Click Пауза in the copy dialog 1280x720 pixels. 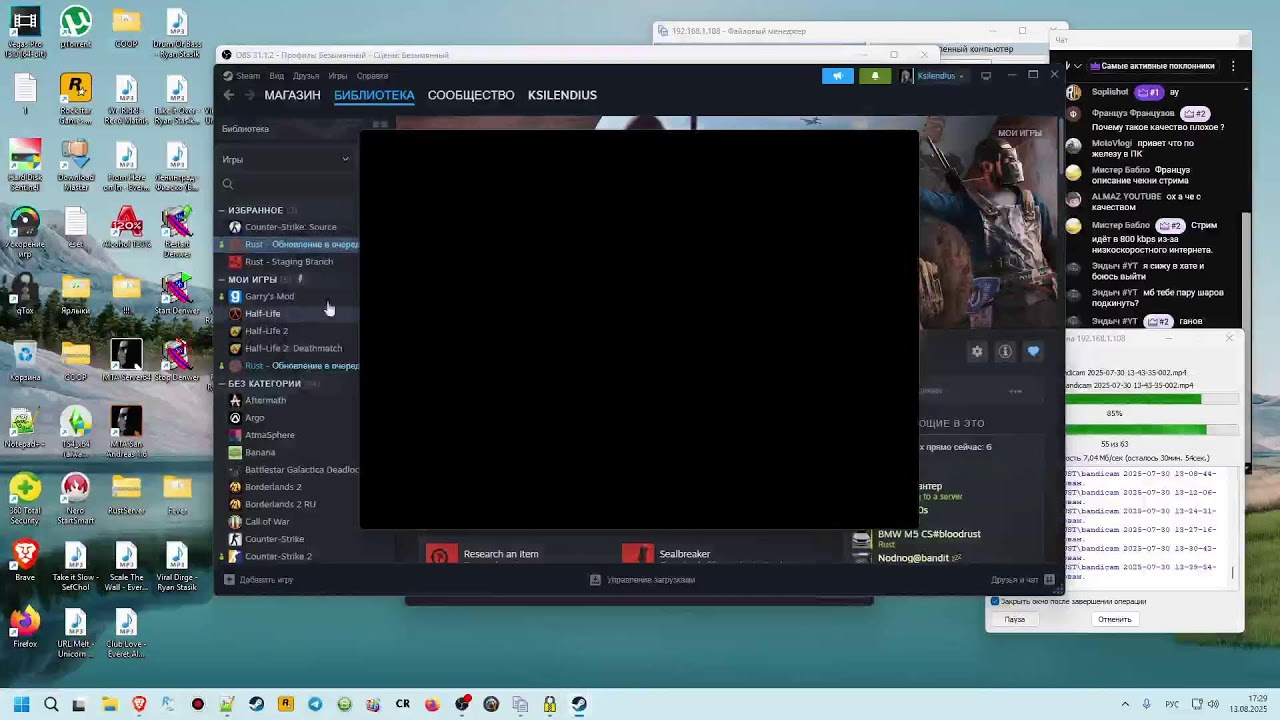[x=1015, y=619]
